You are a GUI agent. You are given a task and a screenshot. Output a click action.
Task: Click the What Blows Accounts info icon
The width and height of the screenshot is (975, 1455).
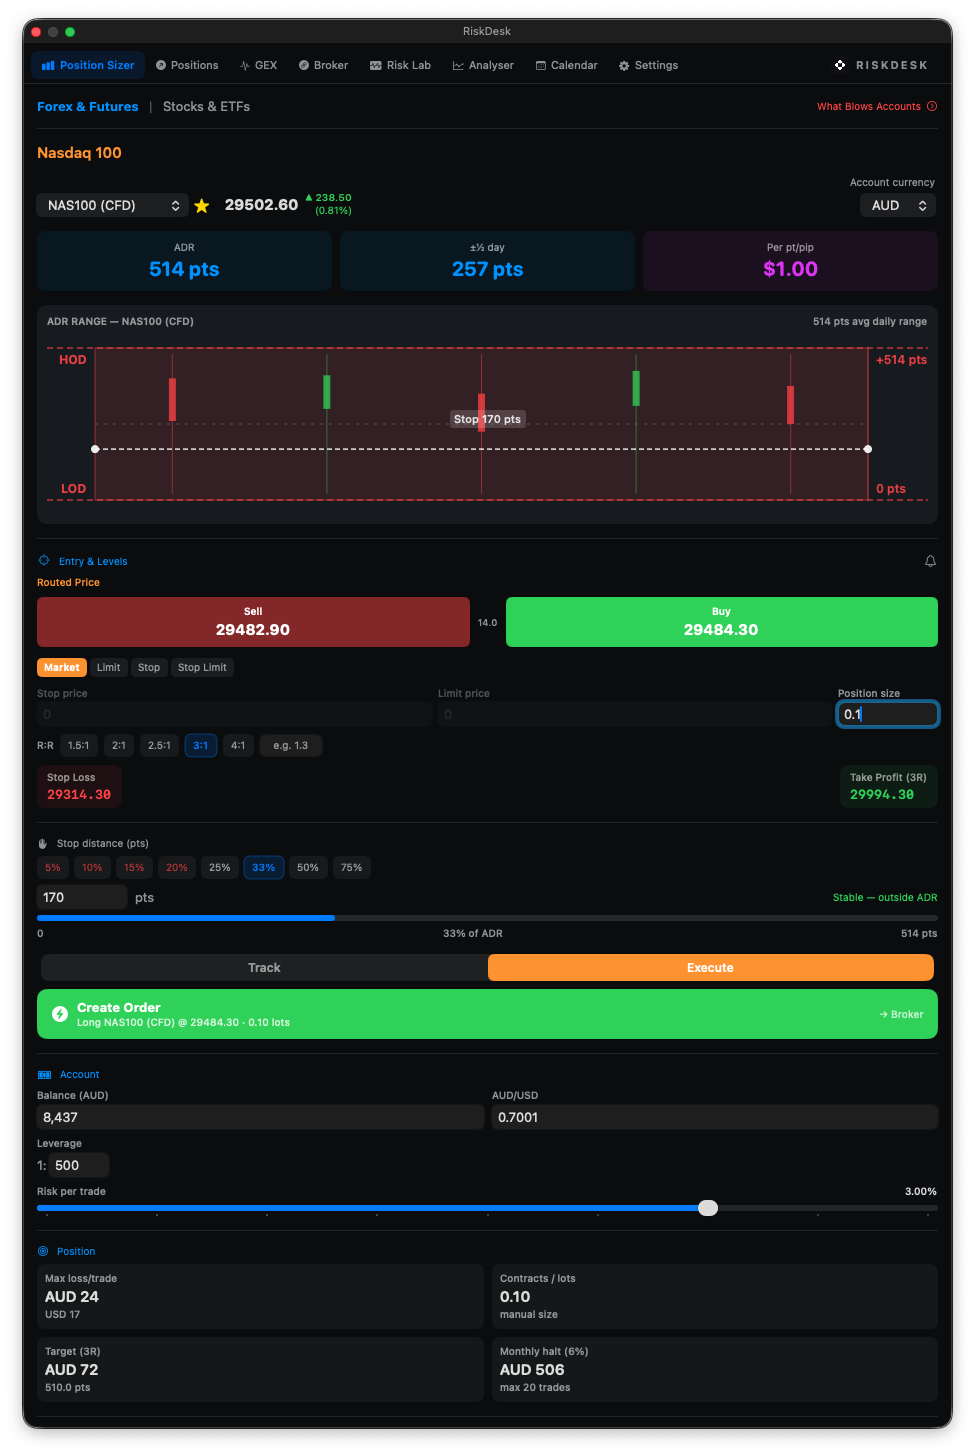(932, 106)
